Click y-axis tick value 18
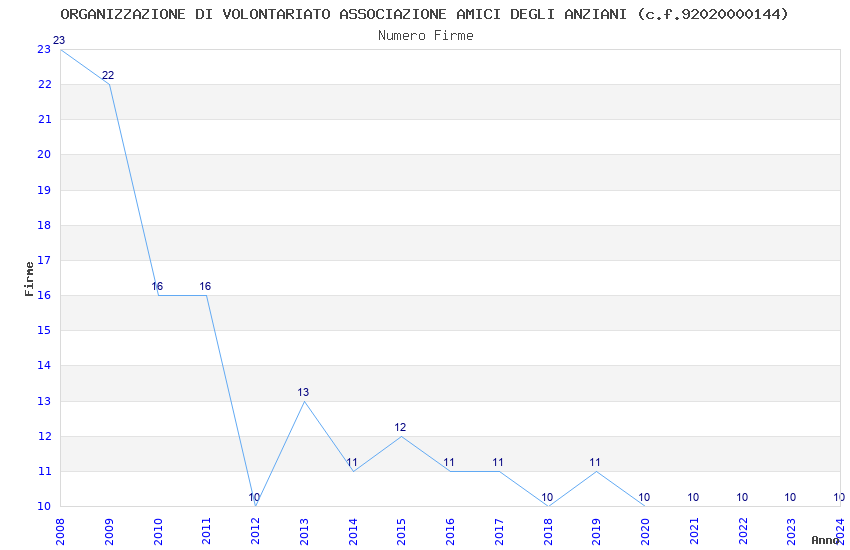 (x=44, y=225)
